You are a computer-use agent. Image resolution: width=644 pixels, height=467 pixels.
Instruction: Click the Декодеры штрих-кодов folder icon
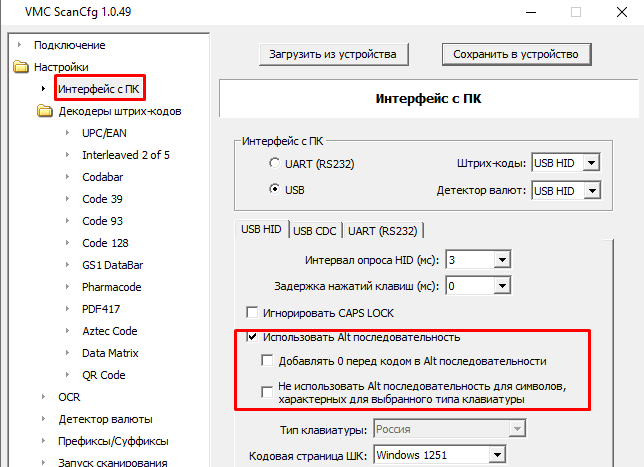(x=45, y=111)
